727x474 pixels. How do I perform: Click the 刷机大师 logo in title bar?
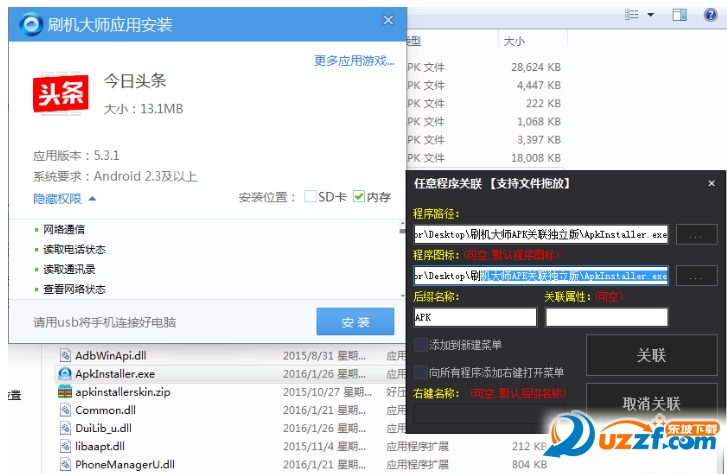pos(31,24)
